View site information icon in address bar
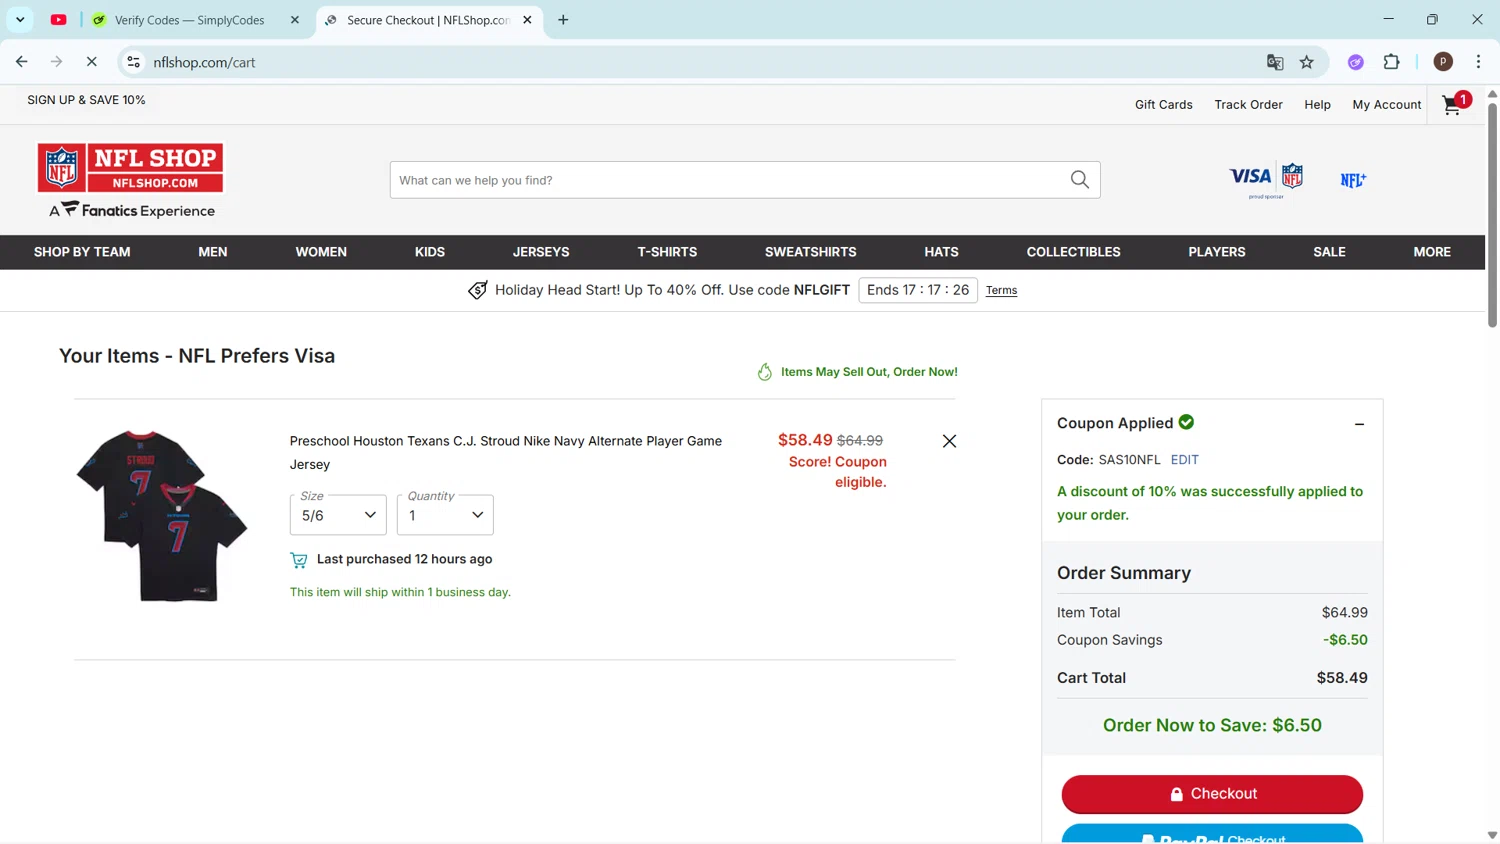Image resolution: width=1500 pixels, height=844 pixels. coord(133,62)
